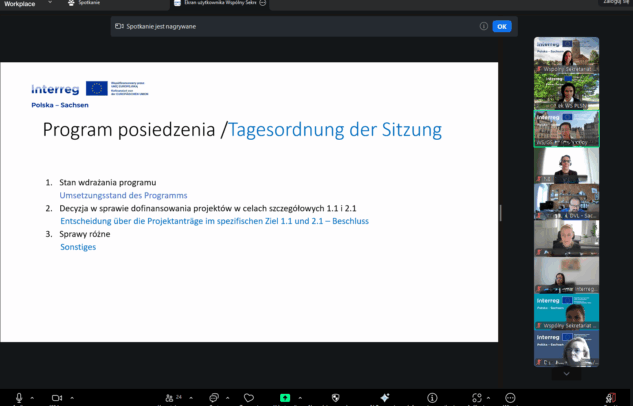Mute or unmute the microphone

19,398
